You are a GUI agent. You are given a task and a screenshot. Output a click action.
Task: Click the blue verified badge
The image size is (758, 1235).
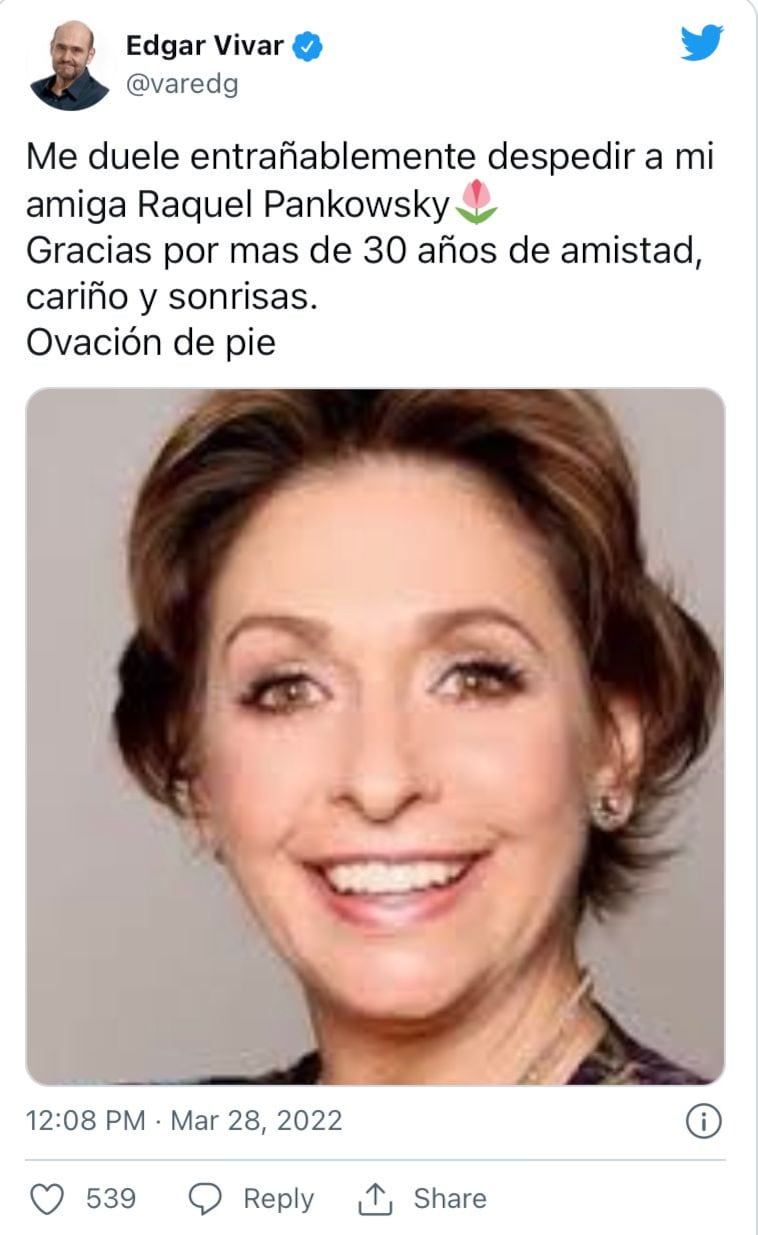tap(307, 46)
